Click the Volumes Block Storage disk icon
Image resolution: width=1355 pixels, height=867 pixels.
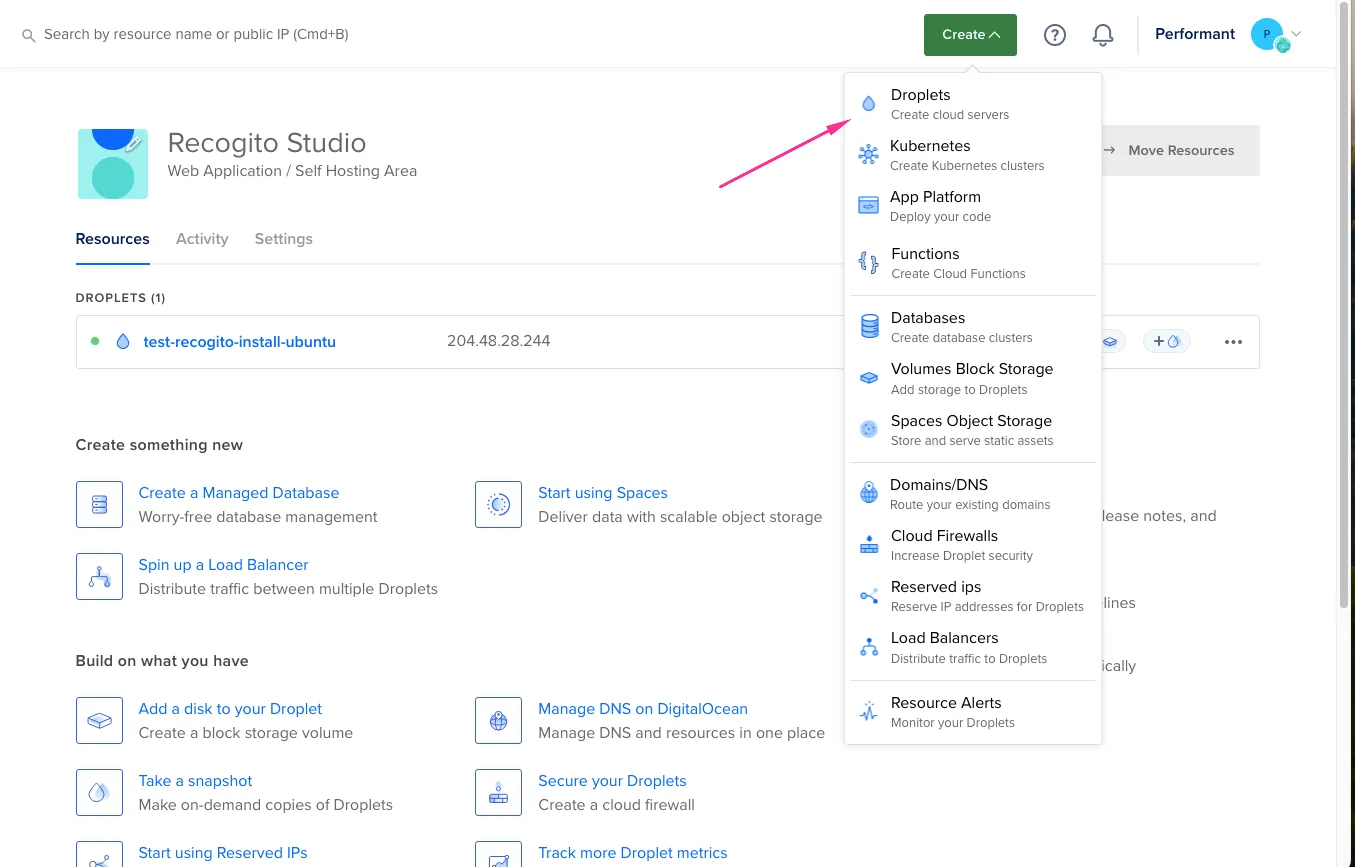point(869,379)
